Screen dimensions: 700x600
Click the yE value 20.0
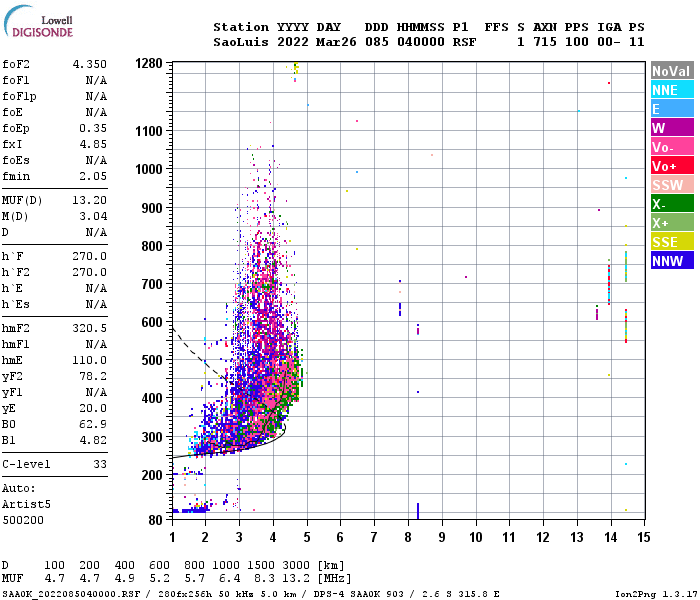pyautogui.click(x=93, y=408)
